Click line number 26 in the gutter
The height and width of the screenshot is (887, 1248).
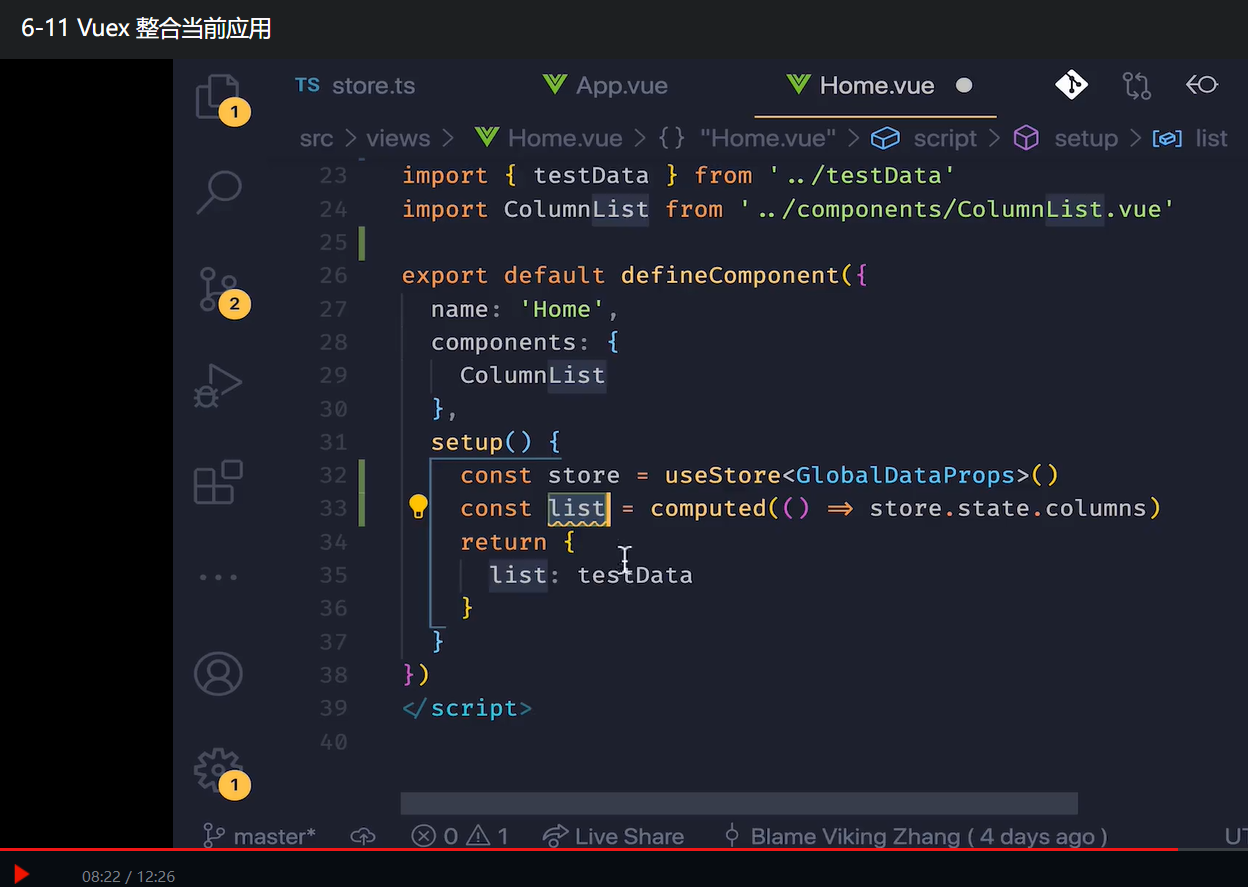tap(333, 275)
